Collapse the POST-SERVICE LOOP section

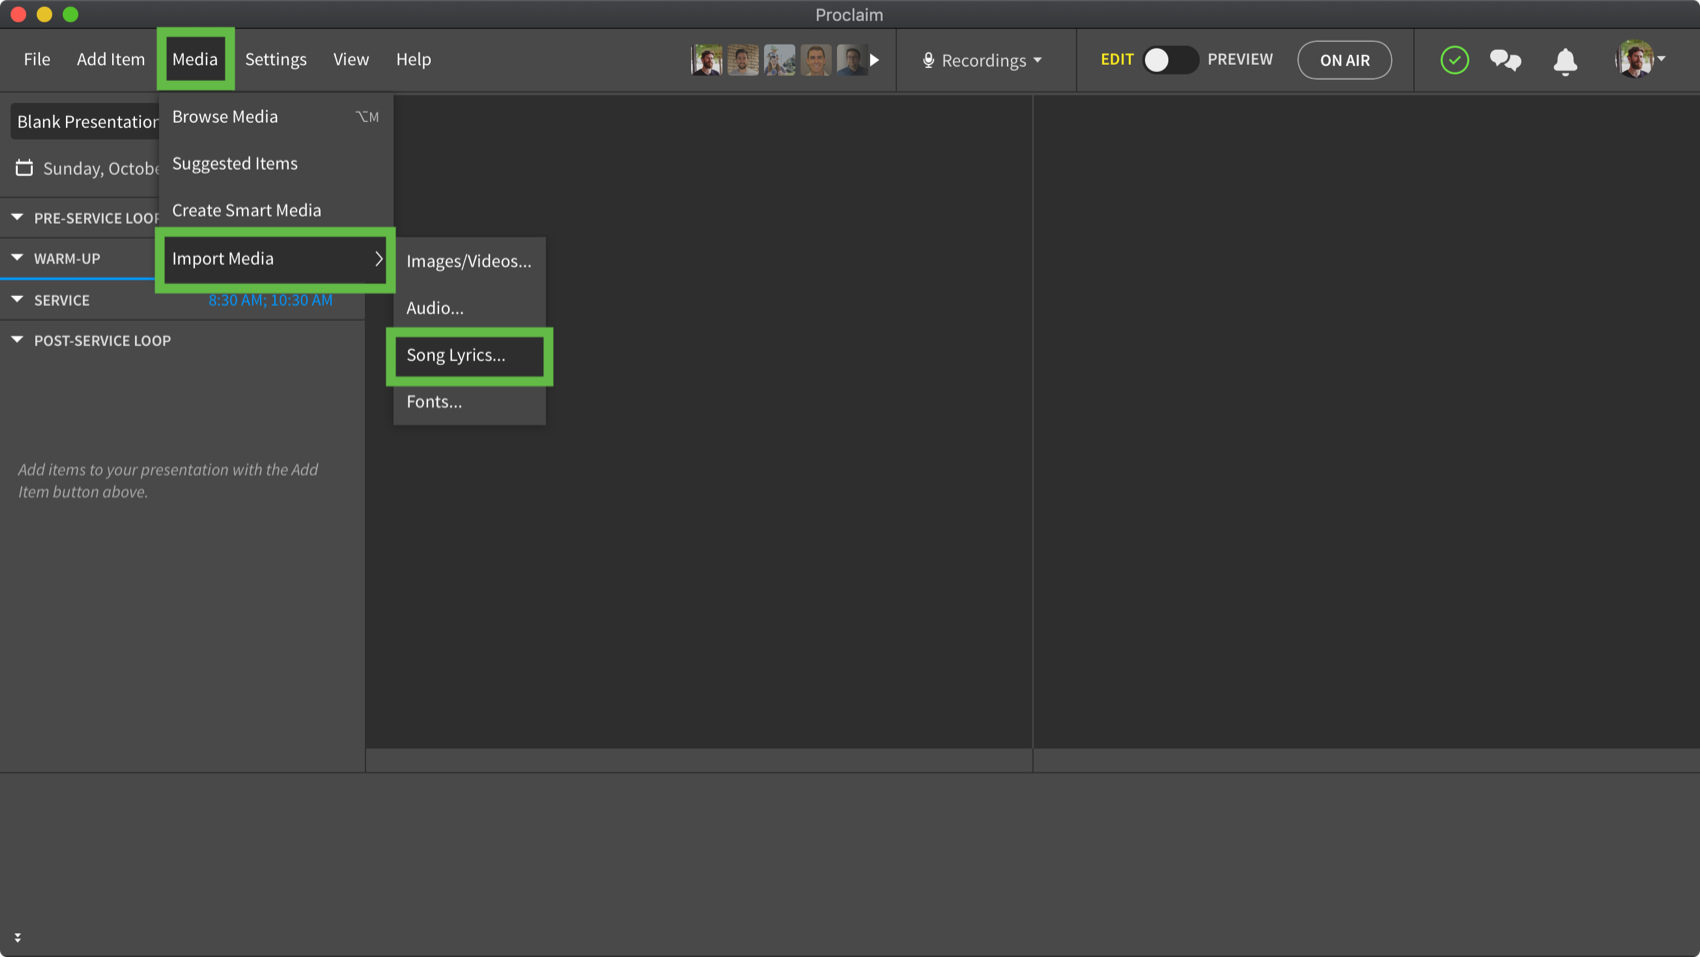click(17, 340)
